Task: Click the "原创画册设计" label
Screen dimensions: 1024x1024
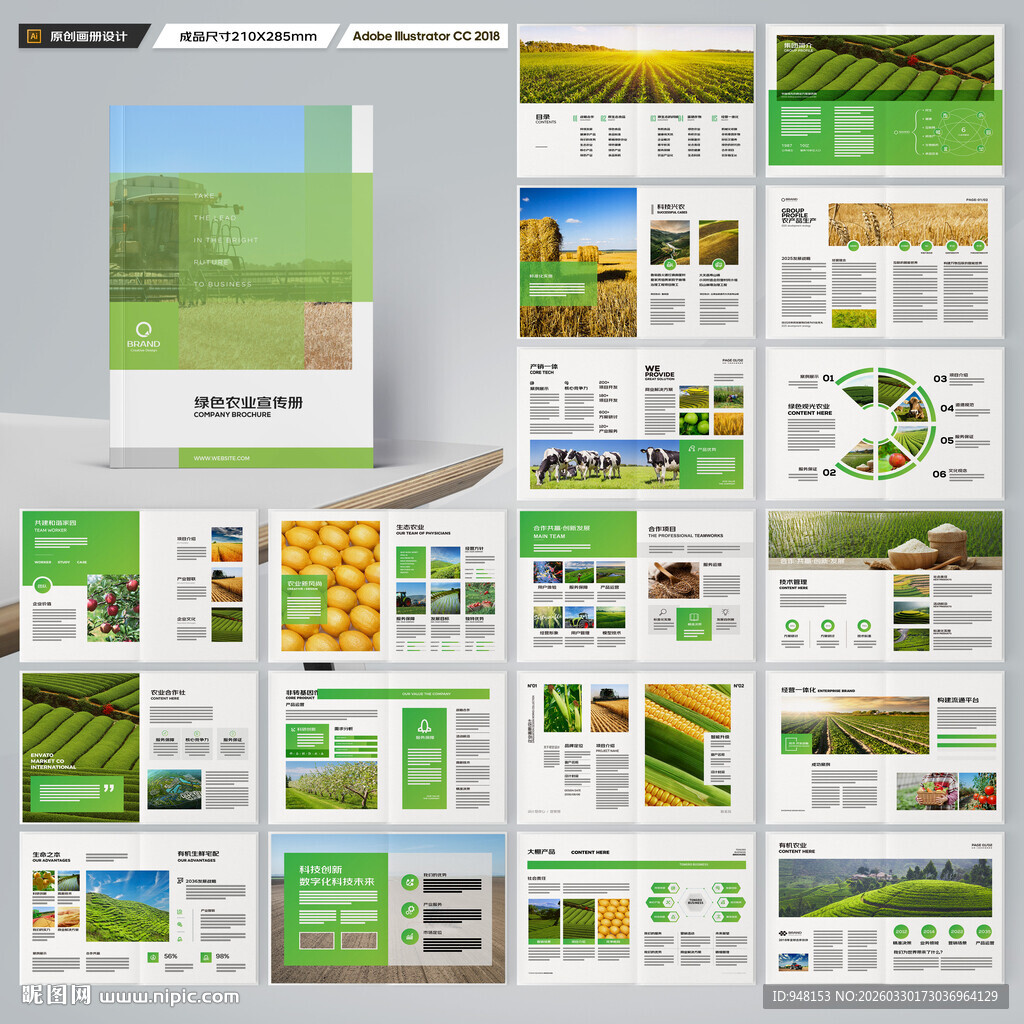Action: [x=88, y=36]
